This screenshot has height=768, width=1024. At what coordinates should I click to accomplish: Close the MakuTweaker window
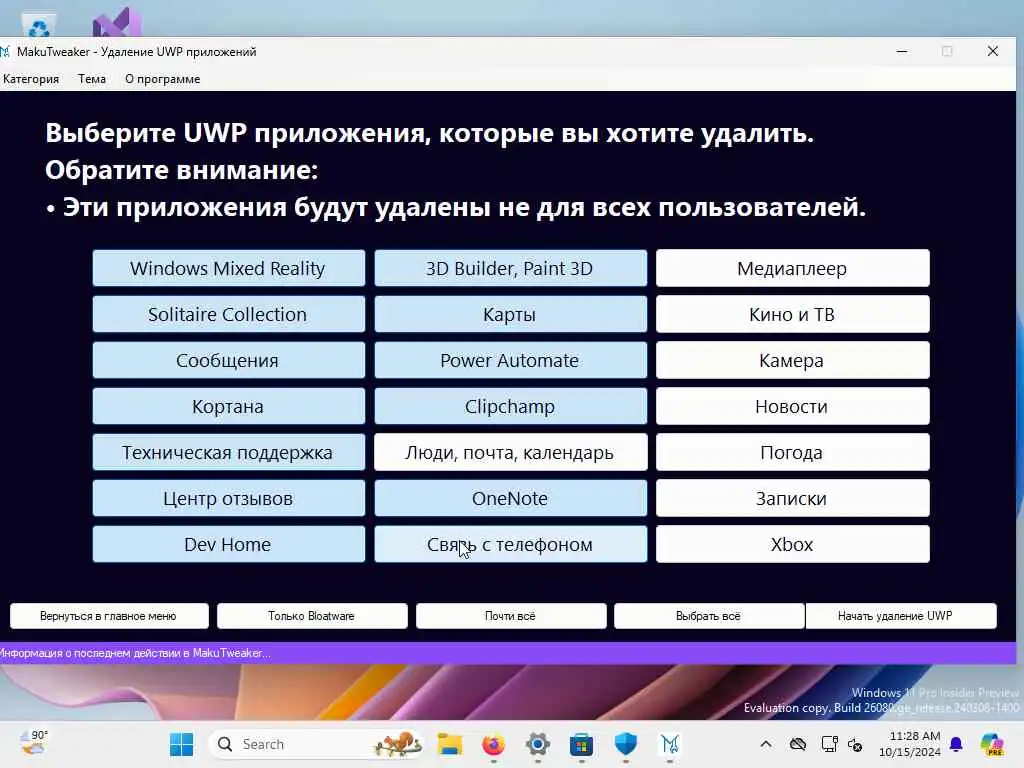coord(993,51)
